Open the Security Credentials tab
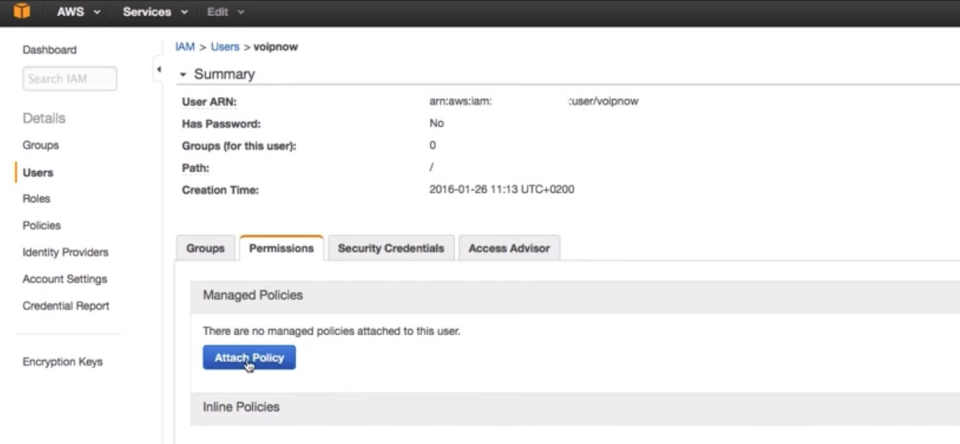Viewport: 960px width, 444px height. (x=390, y=248)
